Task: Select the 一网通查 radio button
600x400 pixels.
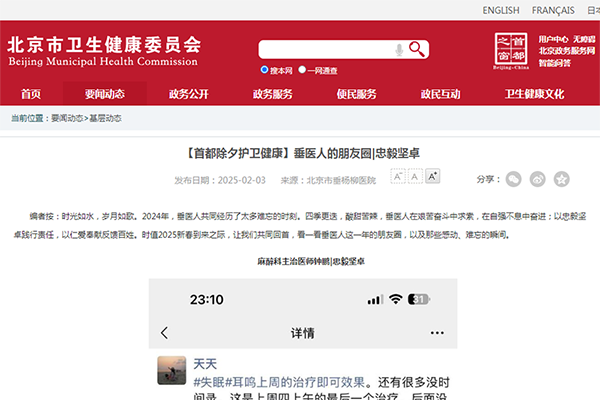Action: click(x=302, y=71)
